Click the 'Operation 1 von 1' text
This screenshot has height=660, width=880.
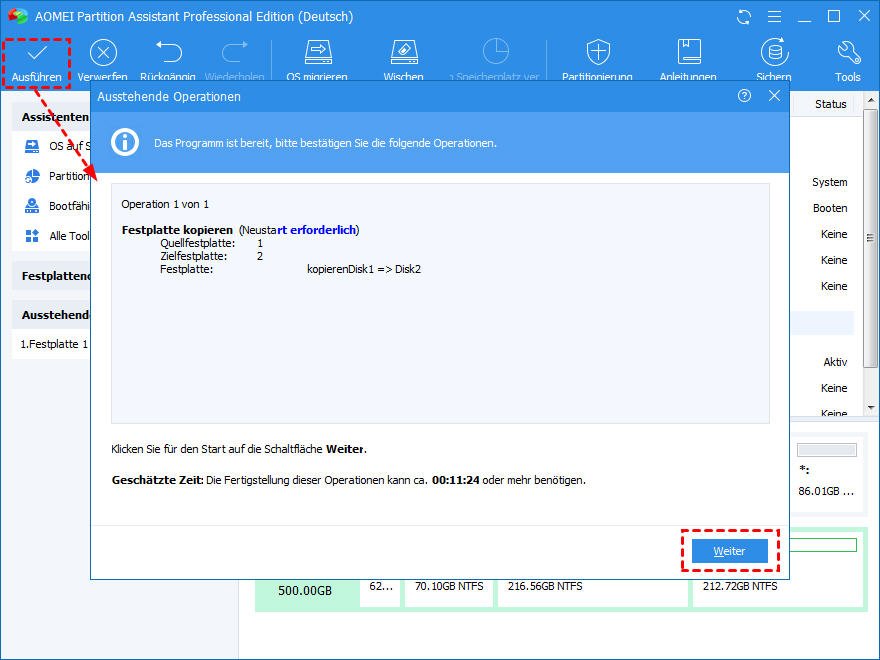(165, 204)
